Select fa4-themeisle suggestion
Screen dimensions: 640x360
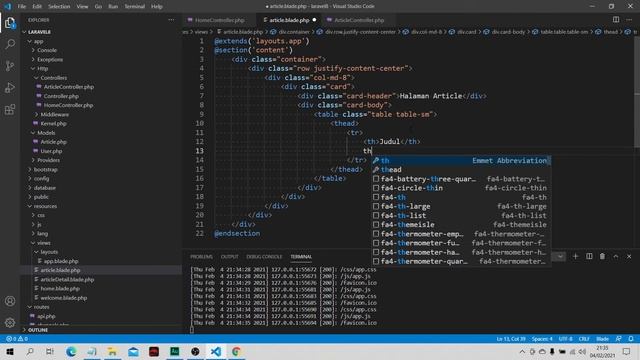461,224
